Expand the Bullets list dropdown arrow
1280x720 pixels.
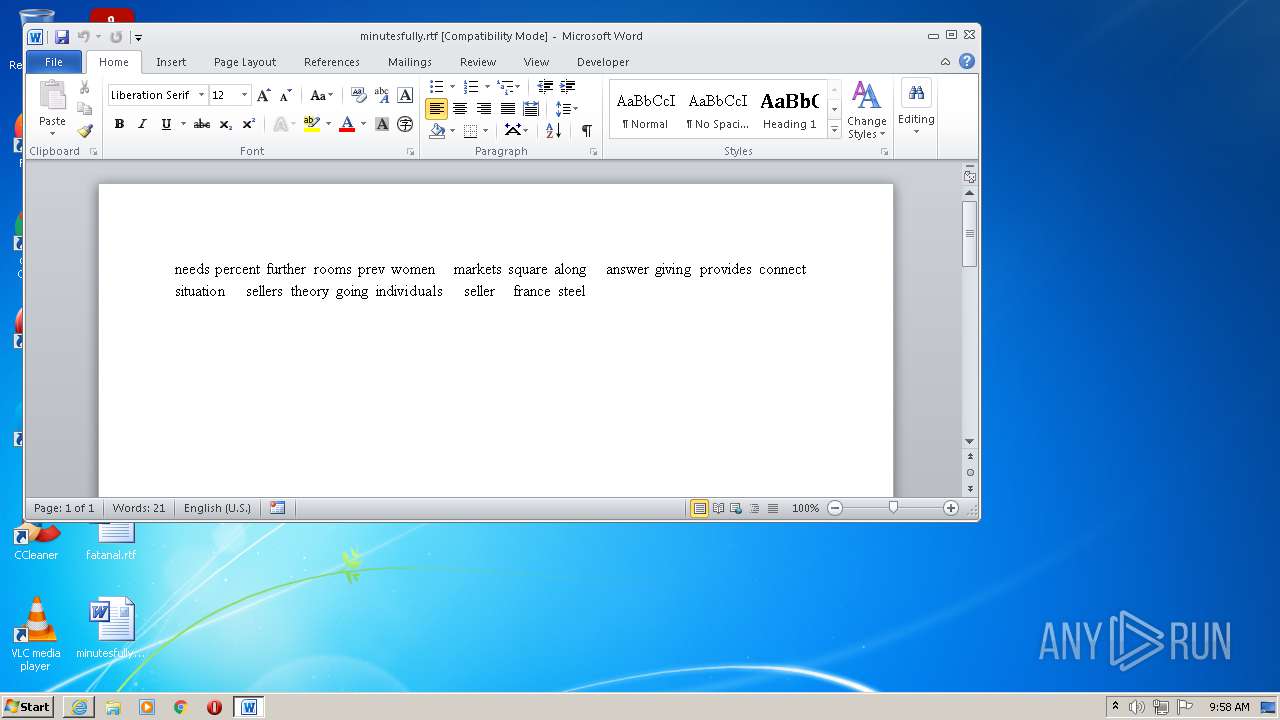452,87
